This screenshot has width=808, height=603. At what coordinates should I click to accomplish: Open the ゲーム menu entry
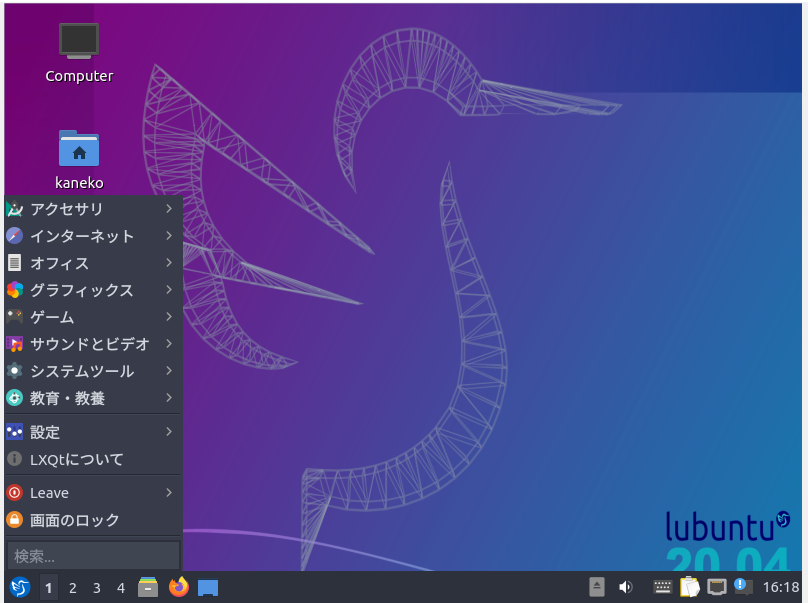point(93,317)
